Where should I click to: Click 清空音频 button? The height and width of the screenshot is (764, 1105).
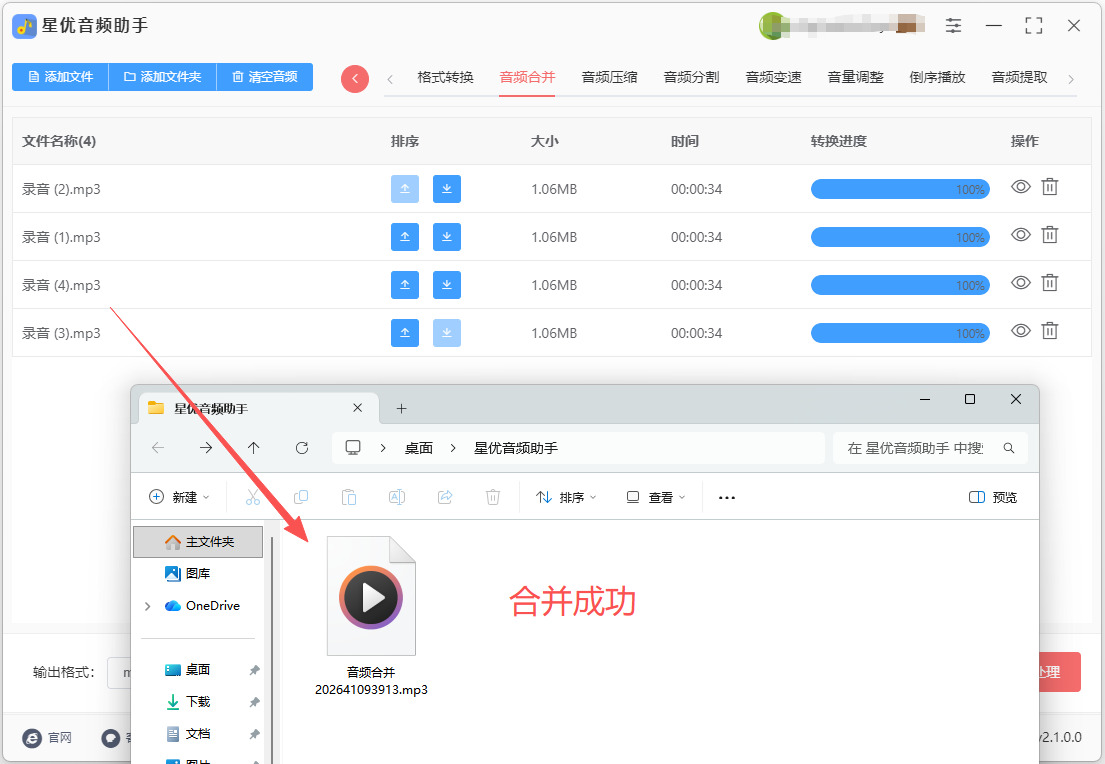[265, 77]
